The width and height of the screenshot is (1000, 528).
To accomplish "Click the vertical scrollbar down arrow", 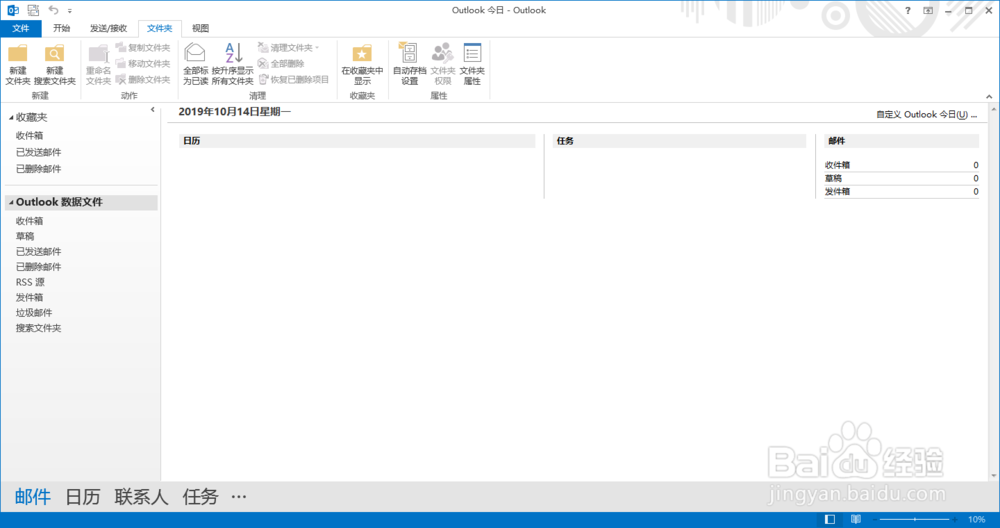I will pyautogui.click(x=994, y=476).
